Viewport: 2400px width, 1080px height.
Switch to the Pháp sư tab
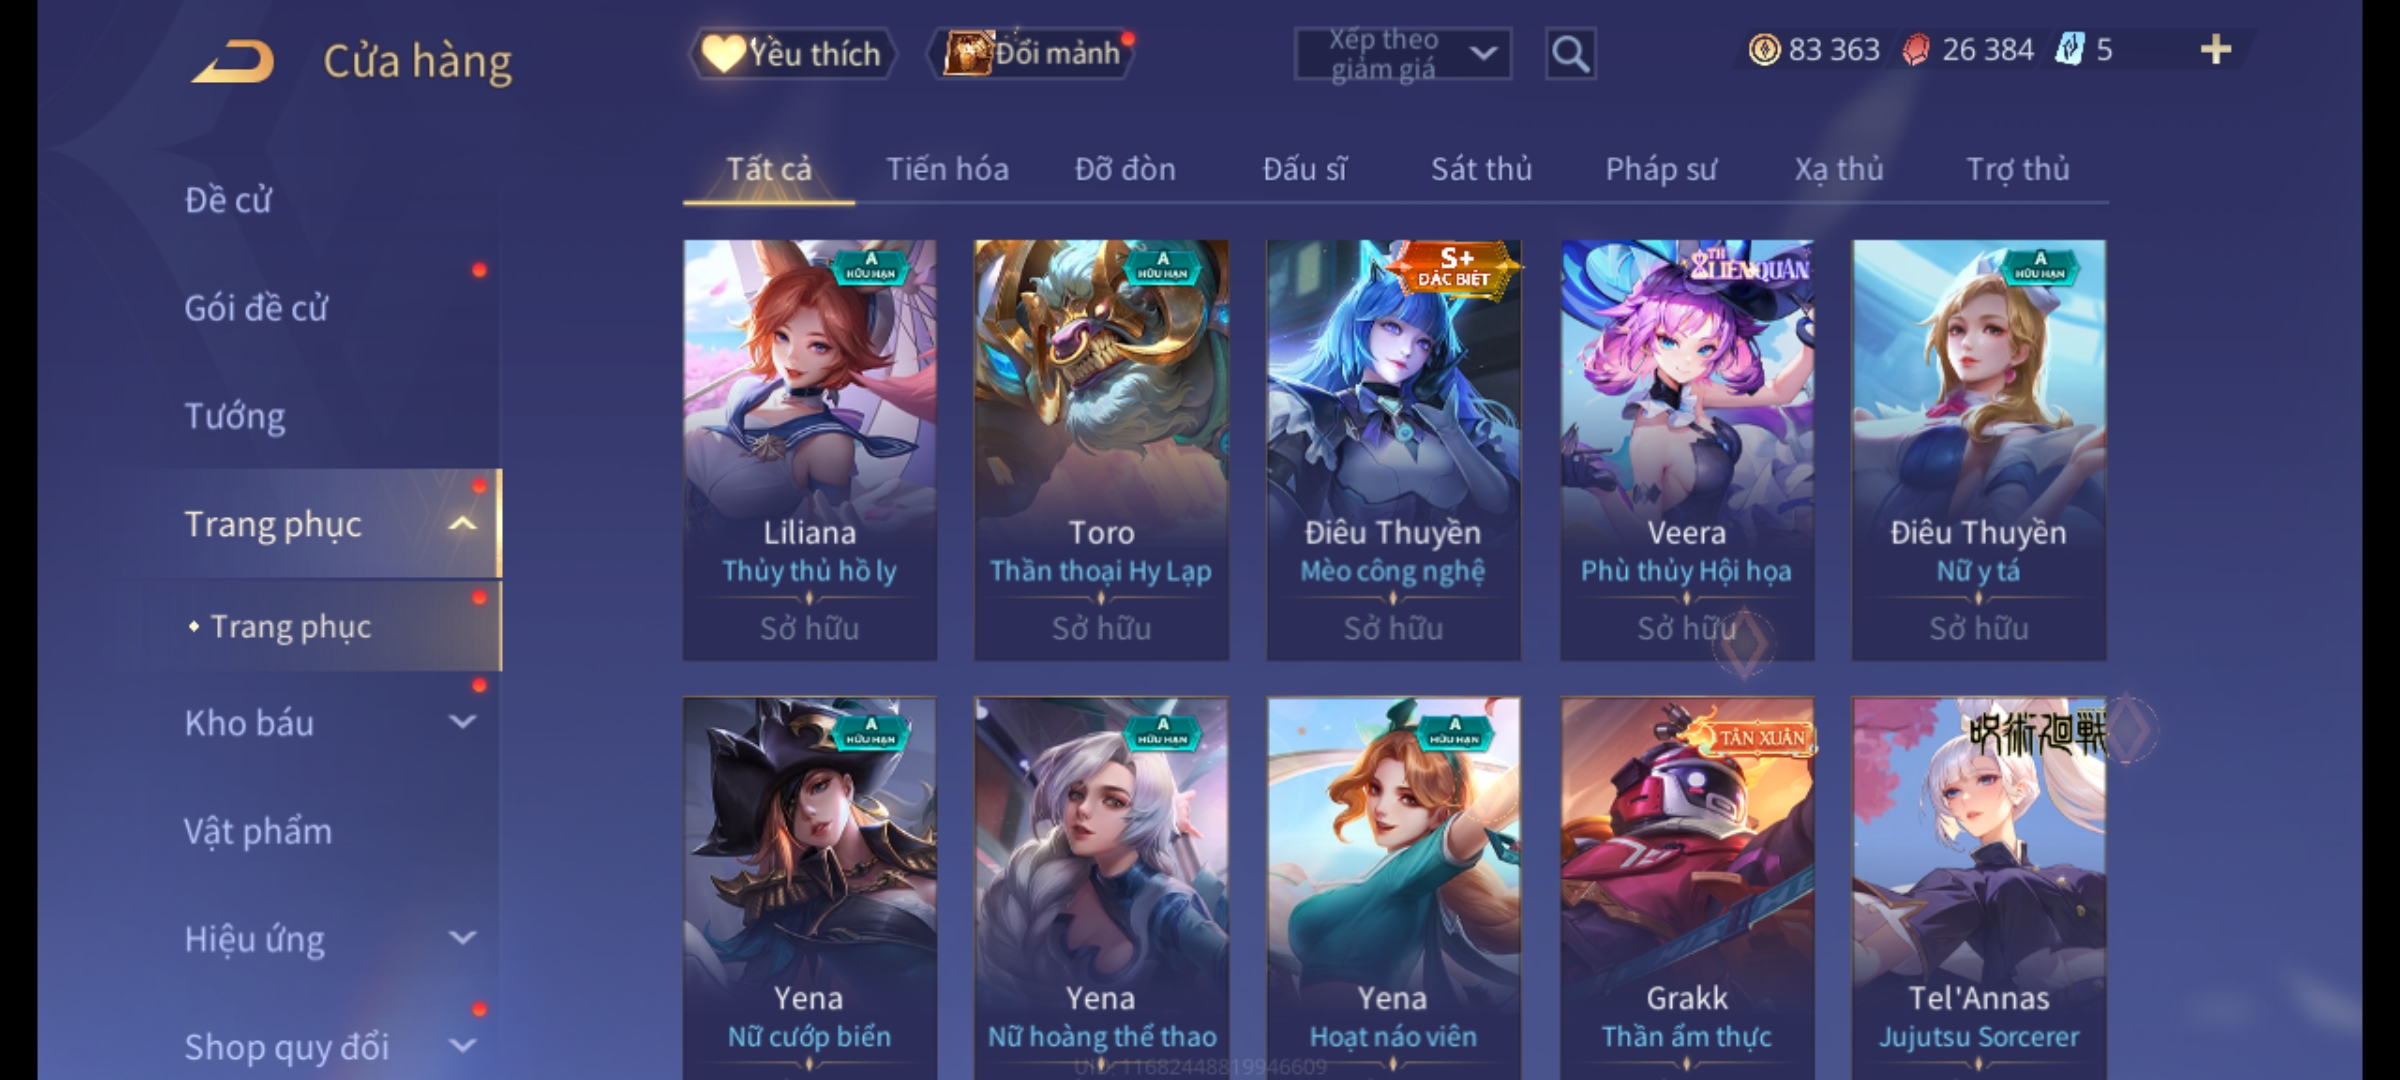[x=1661, y=169]
